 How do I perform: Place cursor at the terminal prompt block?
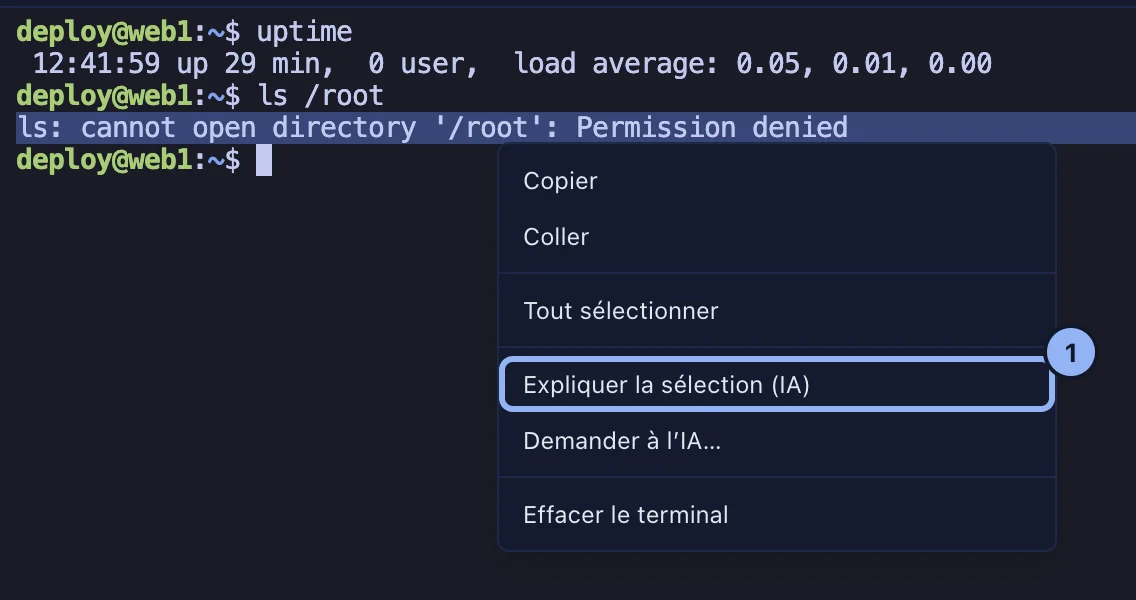[x=264, y=159]
